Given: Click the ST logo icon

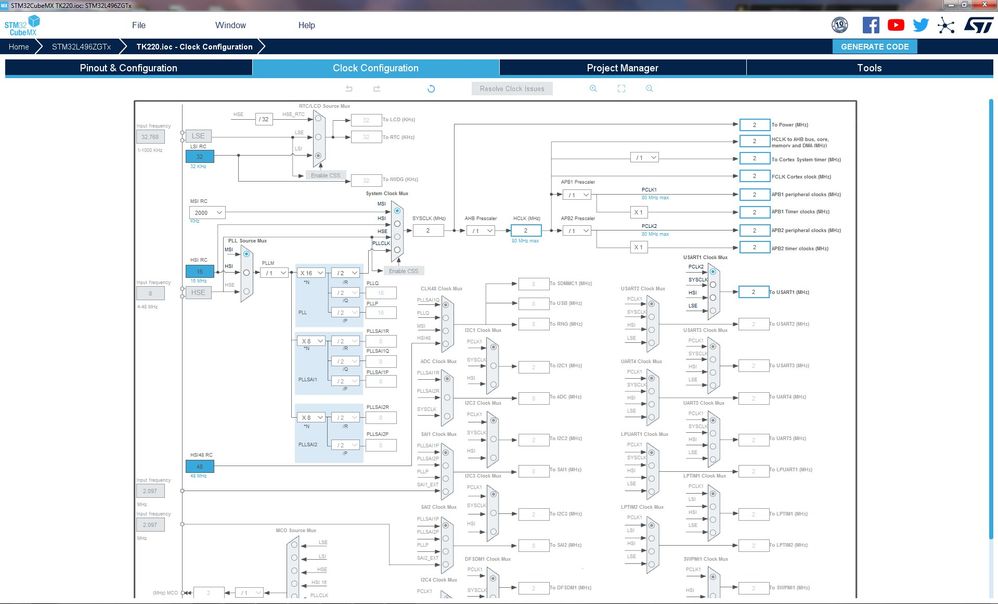Looking at the screenshot, I should pos(978,25).
